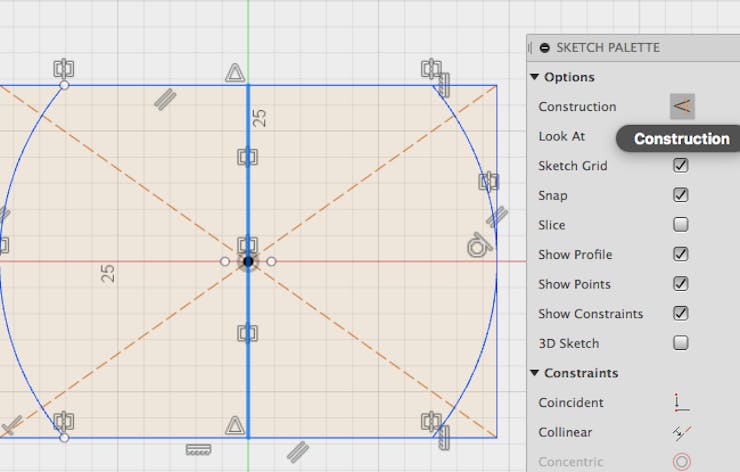
Task: Click the Look At label
Action: (x=562, y=136)
